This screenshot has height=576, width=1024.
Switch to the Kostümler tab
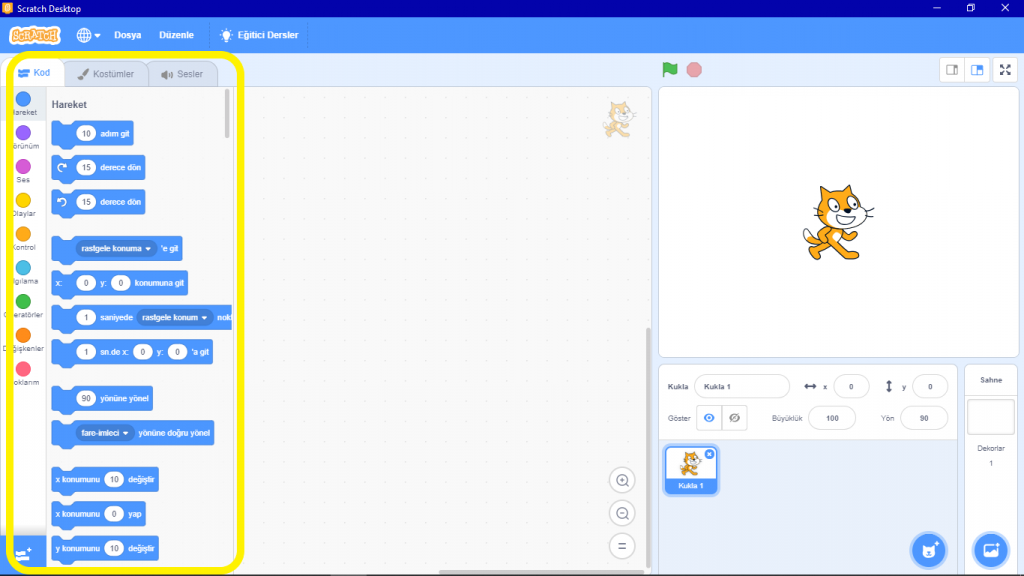tap(106, 74)
